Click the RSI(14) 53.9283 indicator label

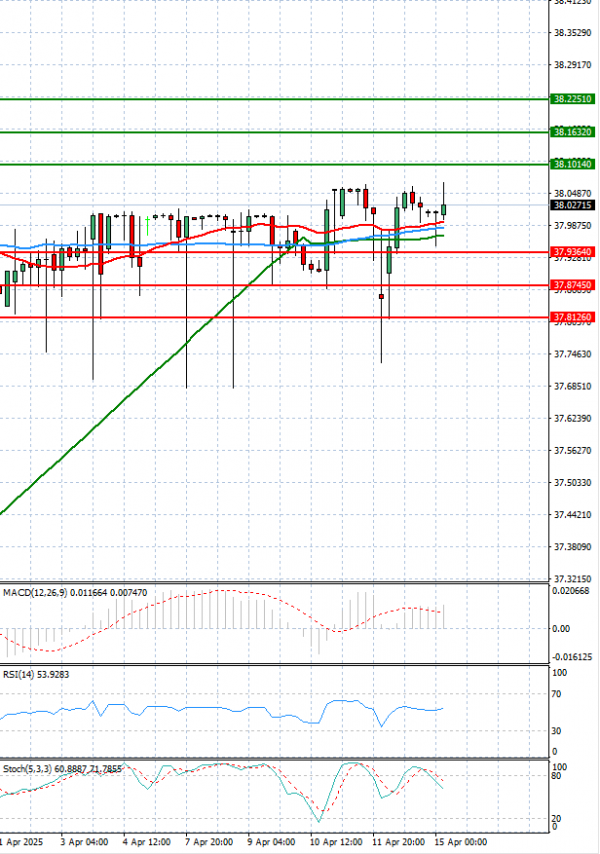[36, 674]
